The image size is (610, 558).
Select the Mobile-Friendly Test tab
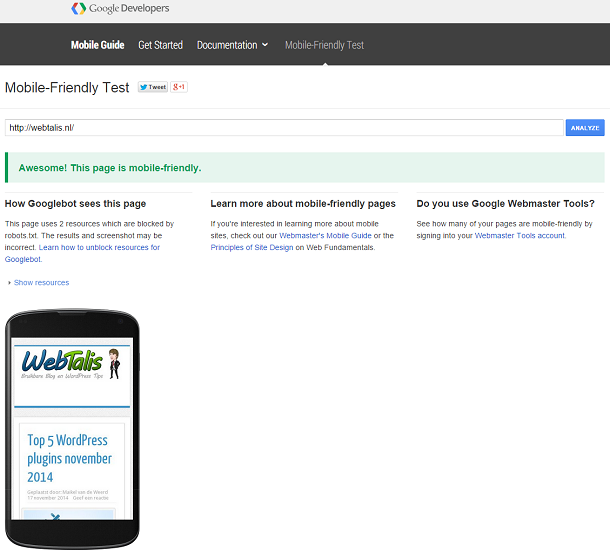pyautogui.click(x=324, y=45)
